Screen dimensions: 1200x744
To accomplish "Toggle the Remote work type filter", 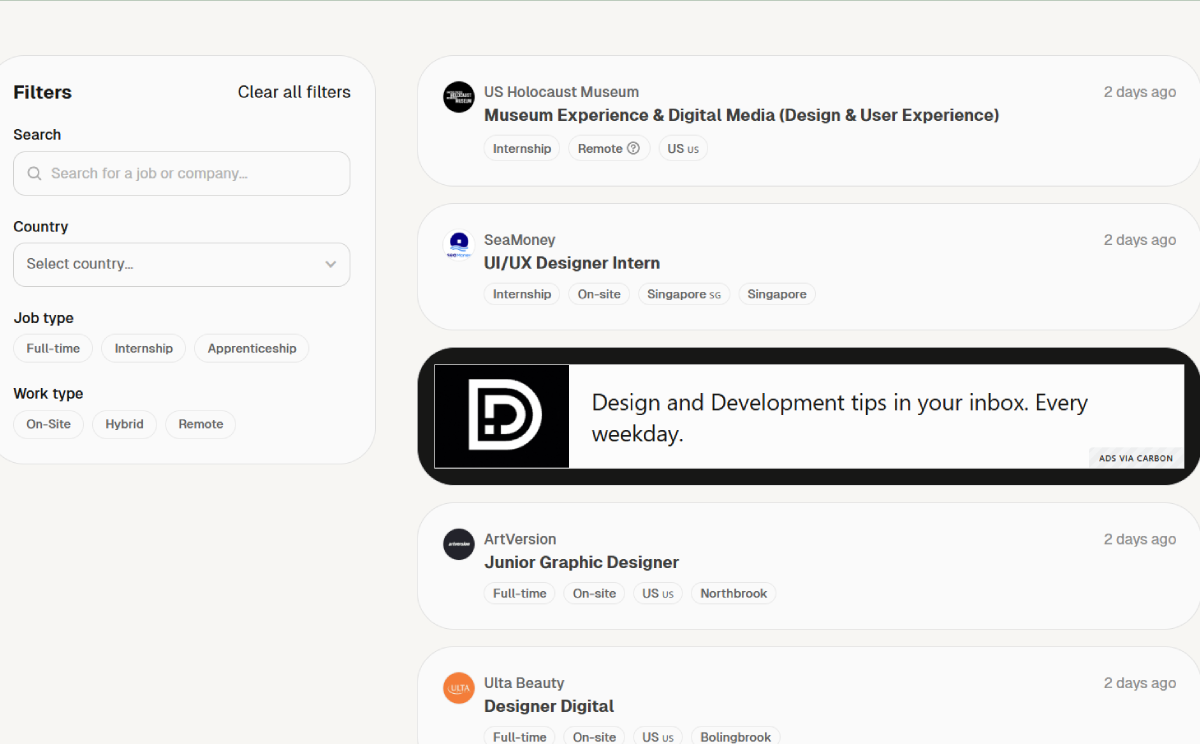I will [x=201, y=424].
